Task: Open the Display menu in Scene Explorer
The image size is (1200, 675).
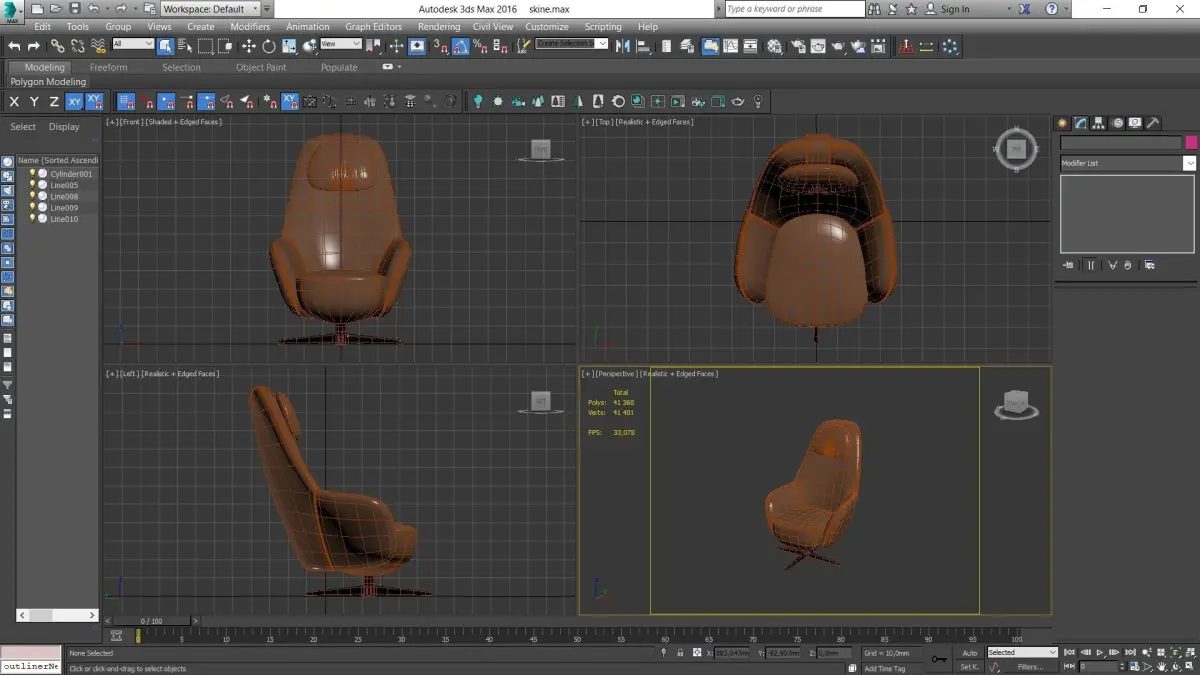Action: 64,127
